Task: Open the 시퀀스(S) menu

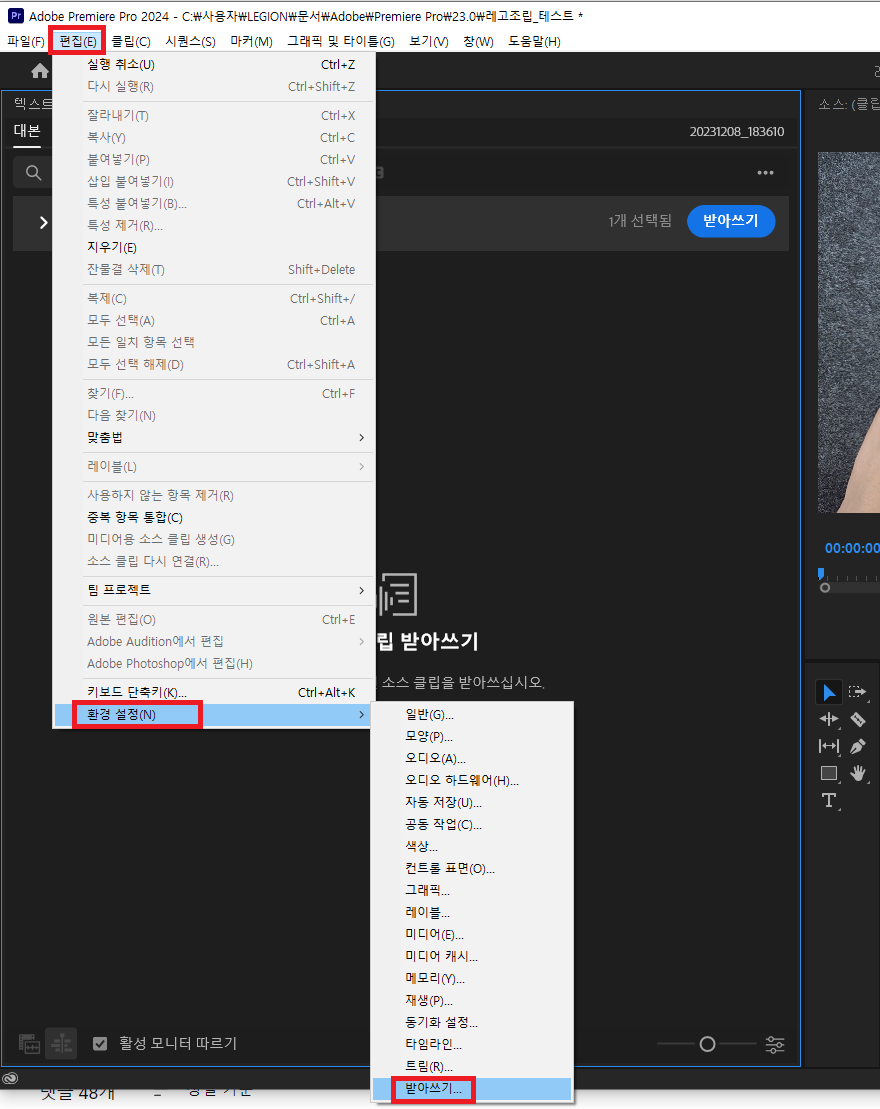Action: 190,41
